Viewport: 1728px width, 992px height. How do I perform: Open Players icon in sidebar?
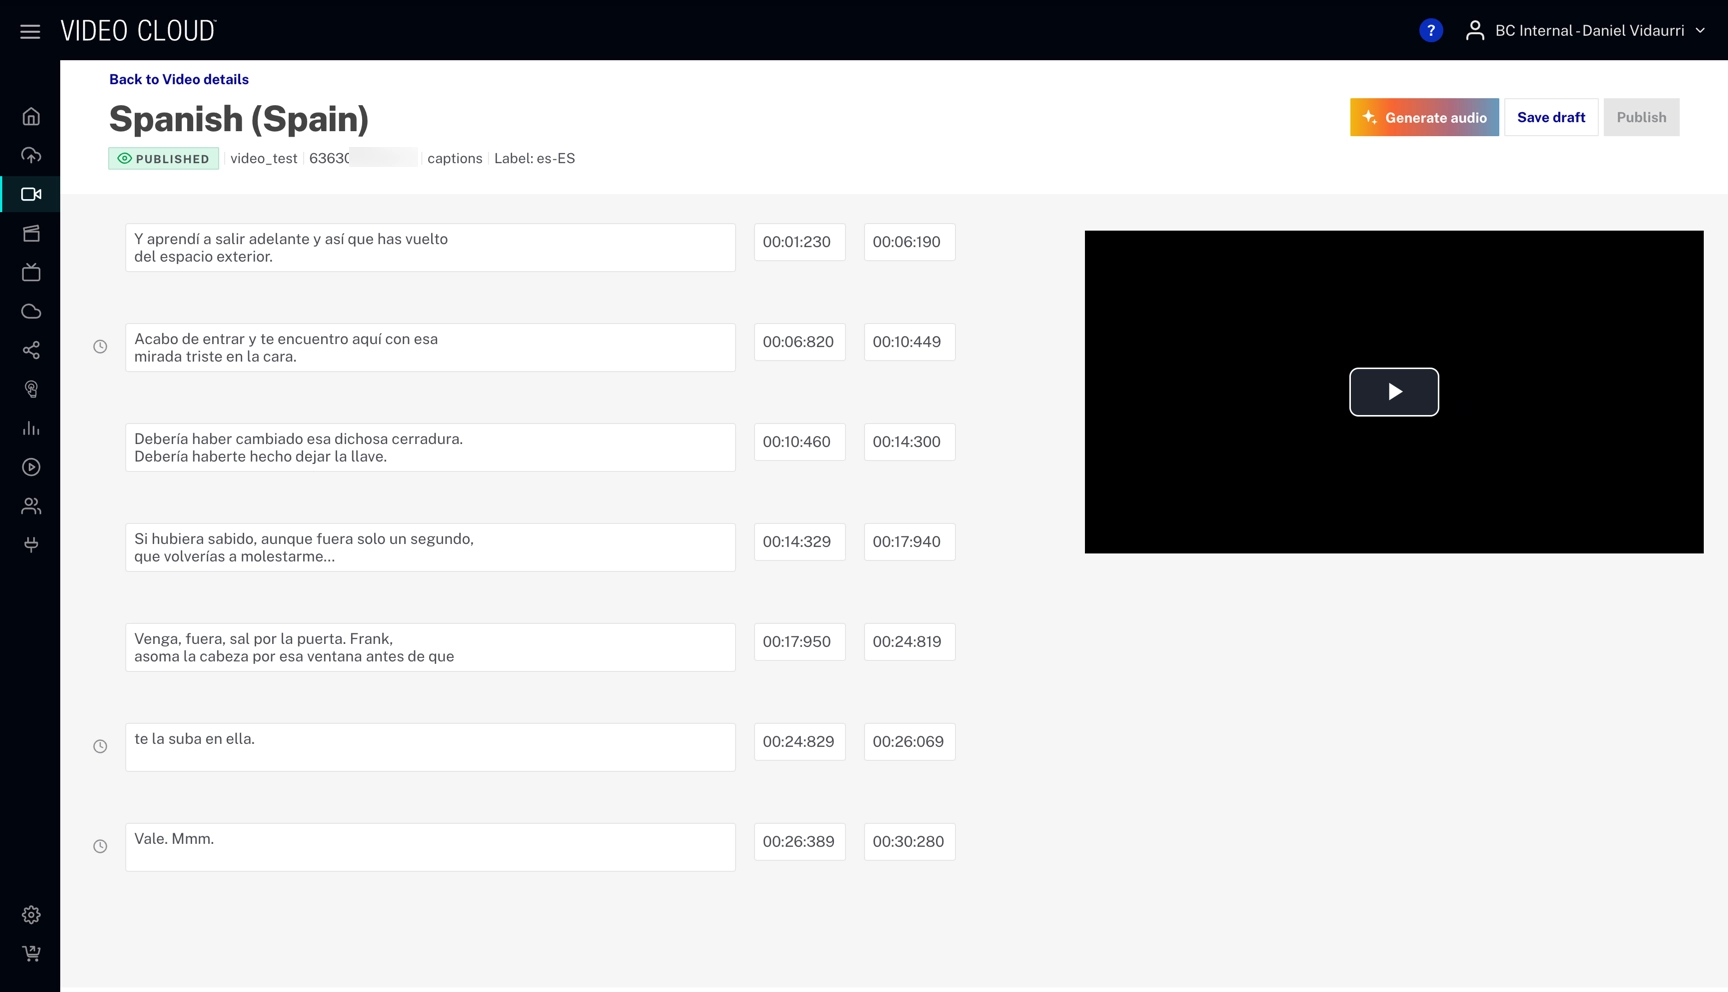[31, 467]
